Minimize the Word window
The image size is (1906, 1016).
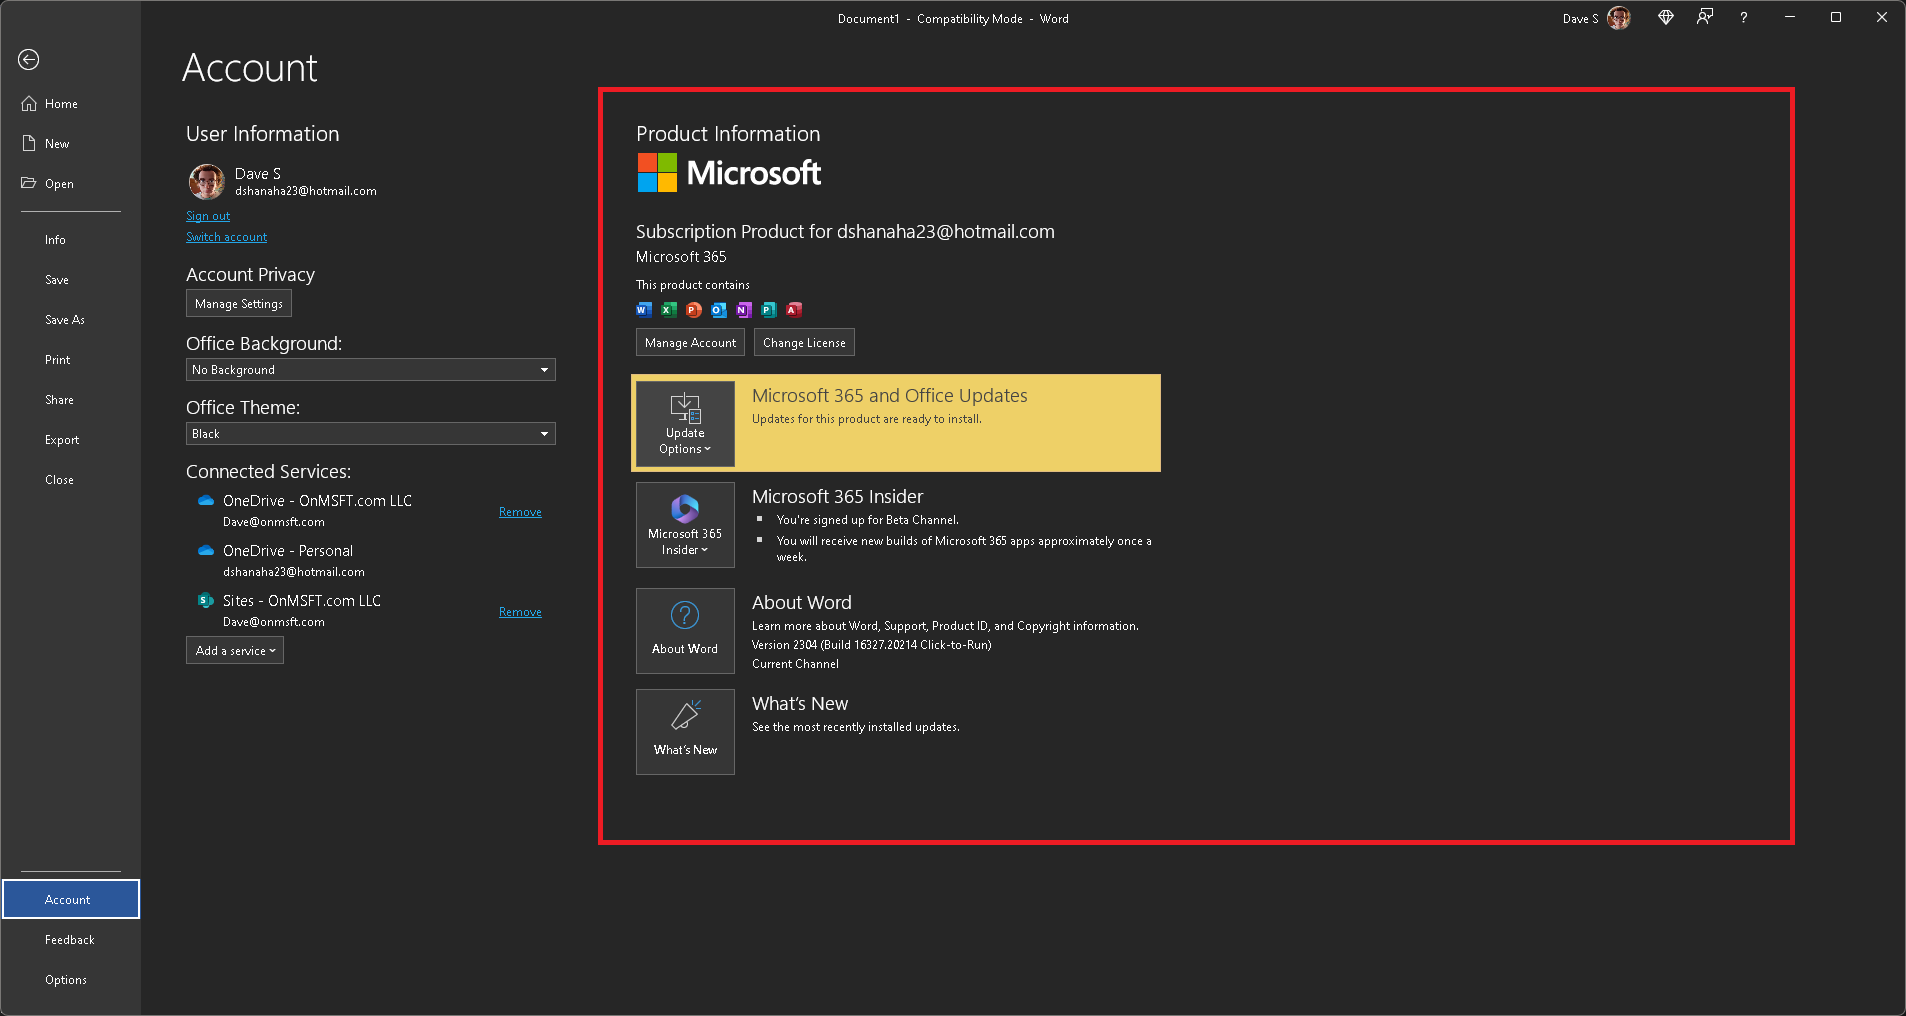click(1790, 18)
